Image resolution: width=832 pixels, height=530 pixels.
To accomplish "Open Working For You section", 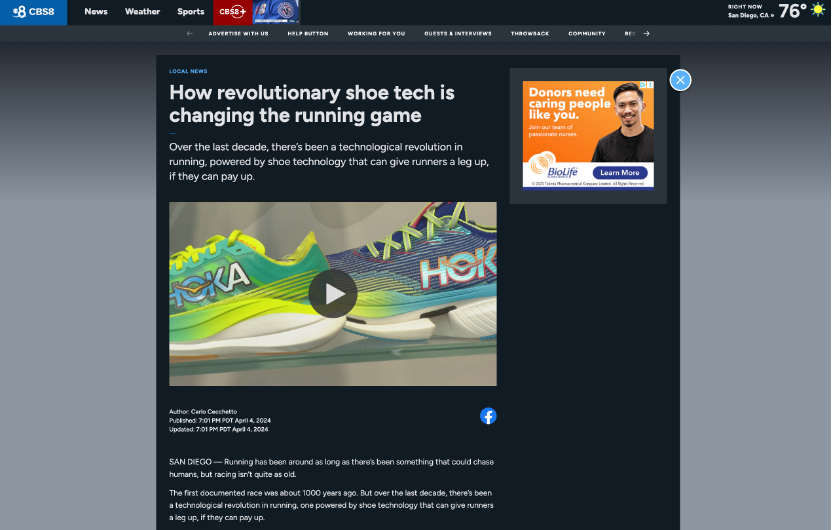I will coord(376,33).
